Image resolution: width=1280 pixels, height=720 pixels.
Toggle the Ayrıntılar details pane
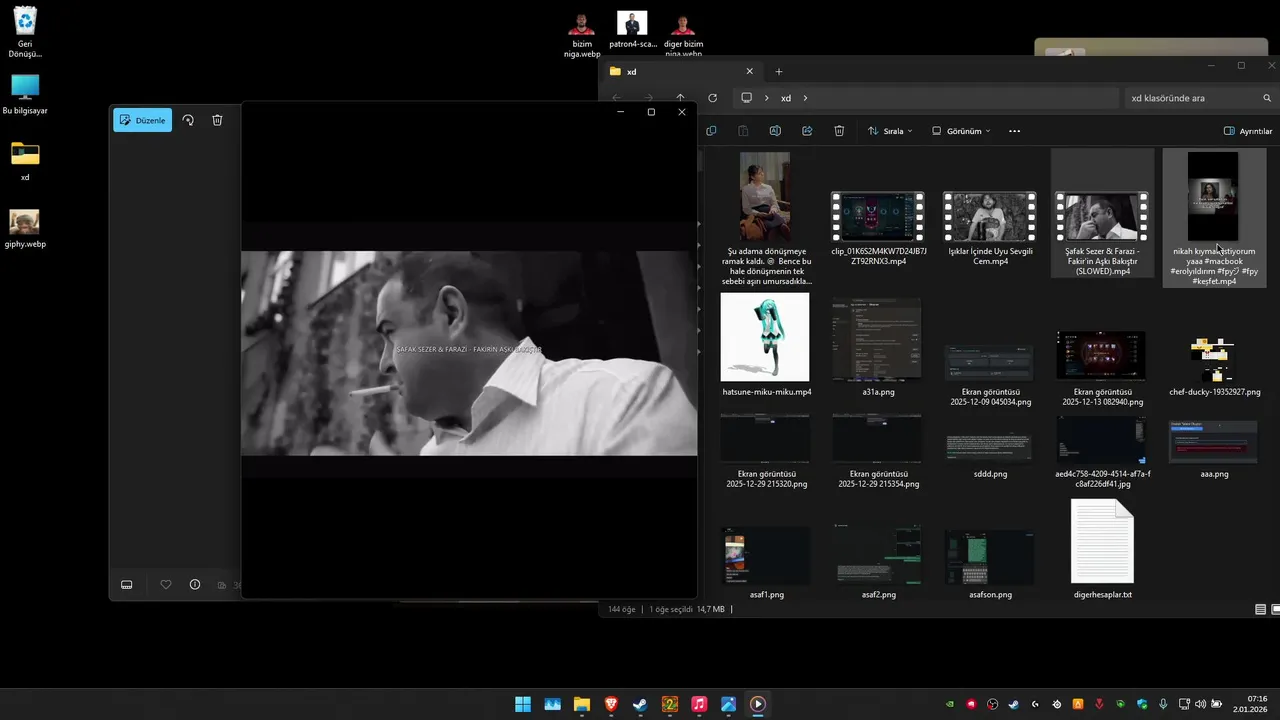coord(1248,131)
